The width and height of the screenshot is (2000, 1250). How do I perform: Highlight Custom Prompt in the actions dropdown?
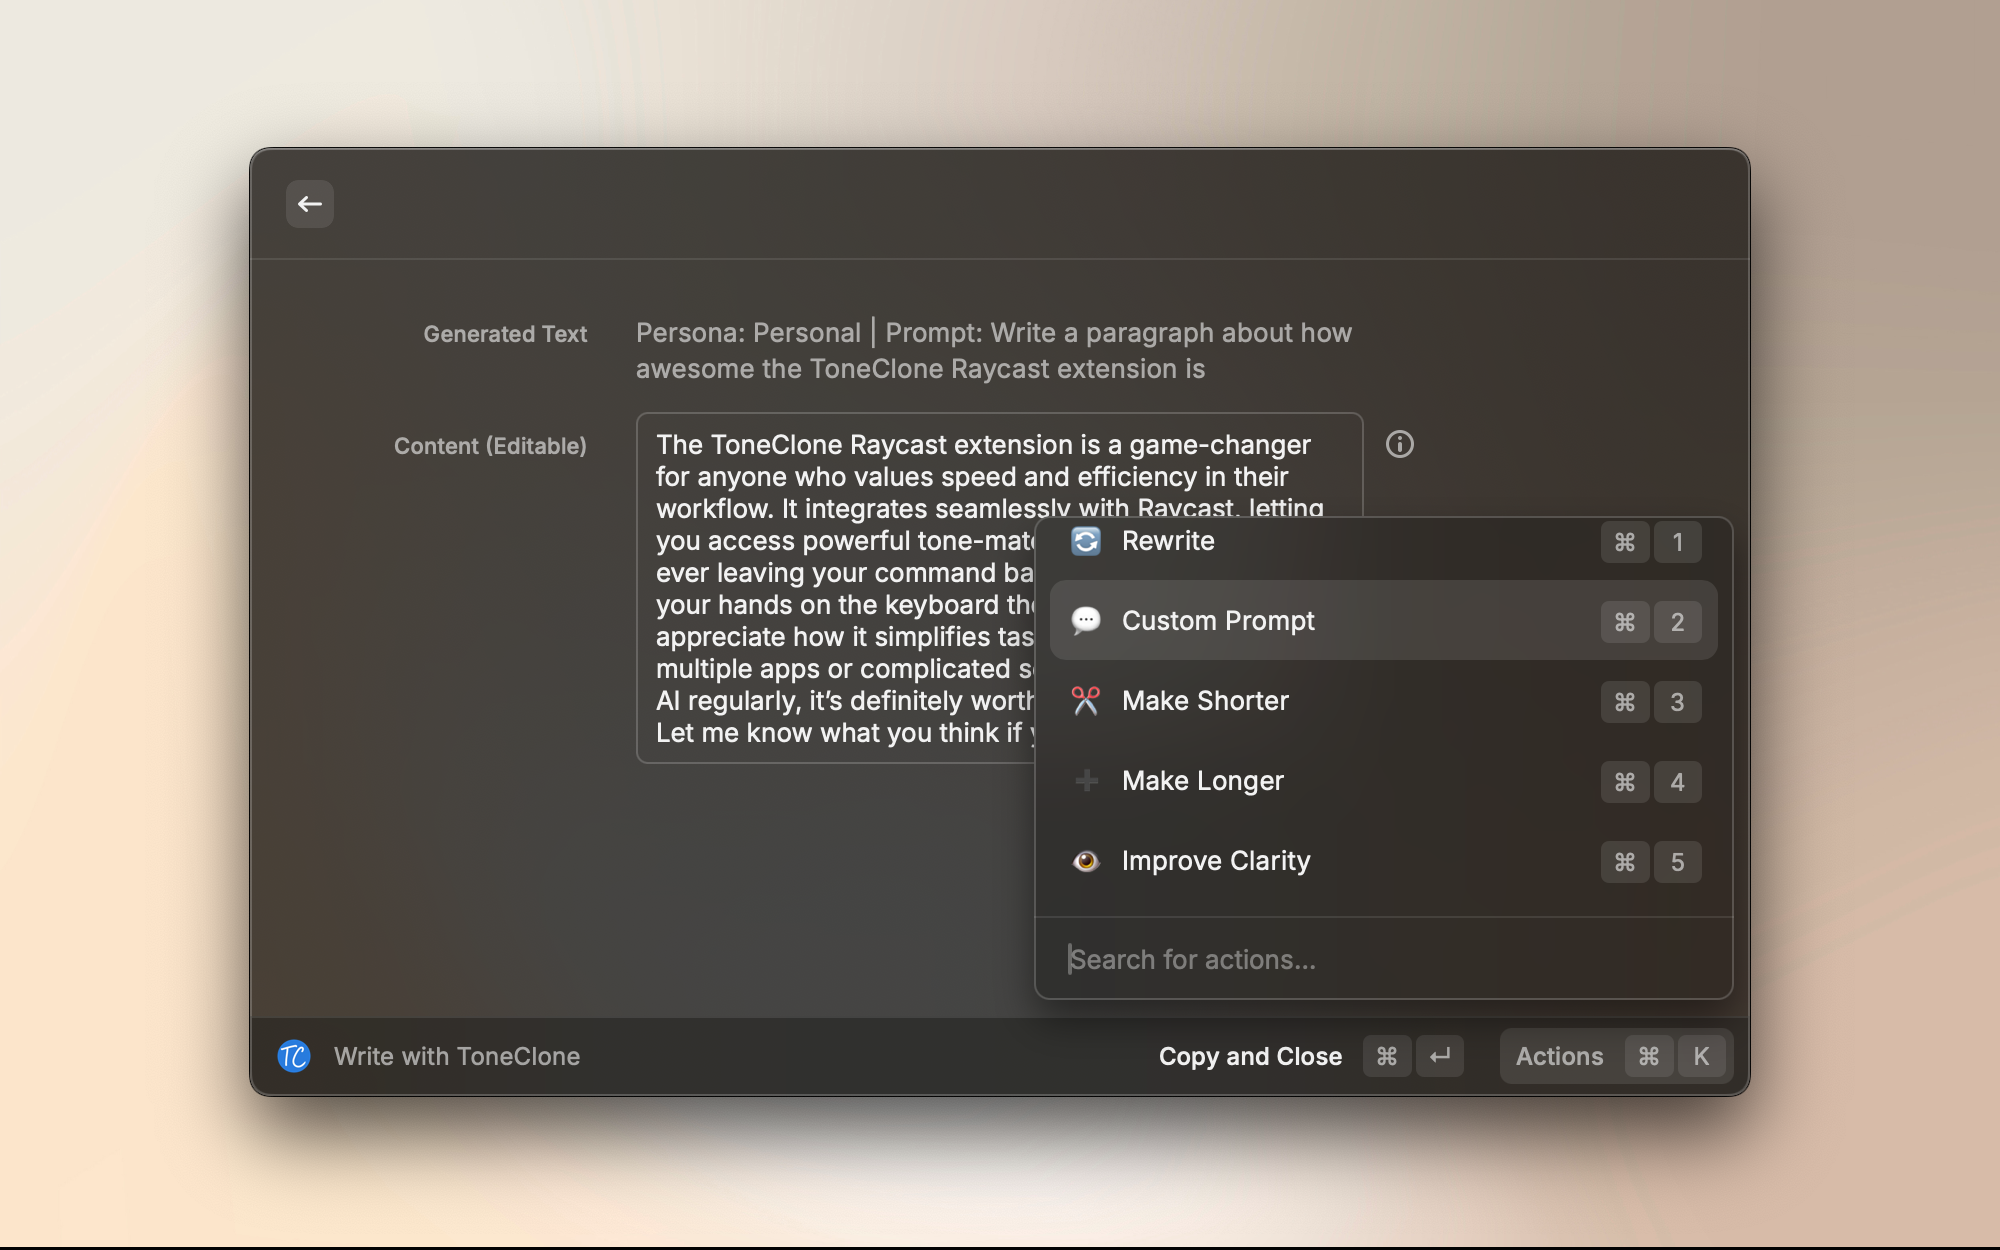pos(1218,620)
